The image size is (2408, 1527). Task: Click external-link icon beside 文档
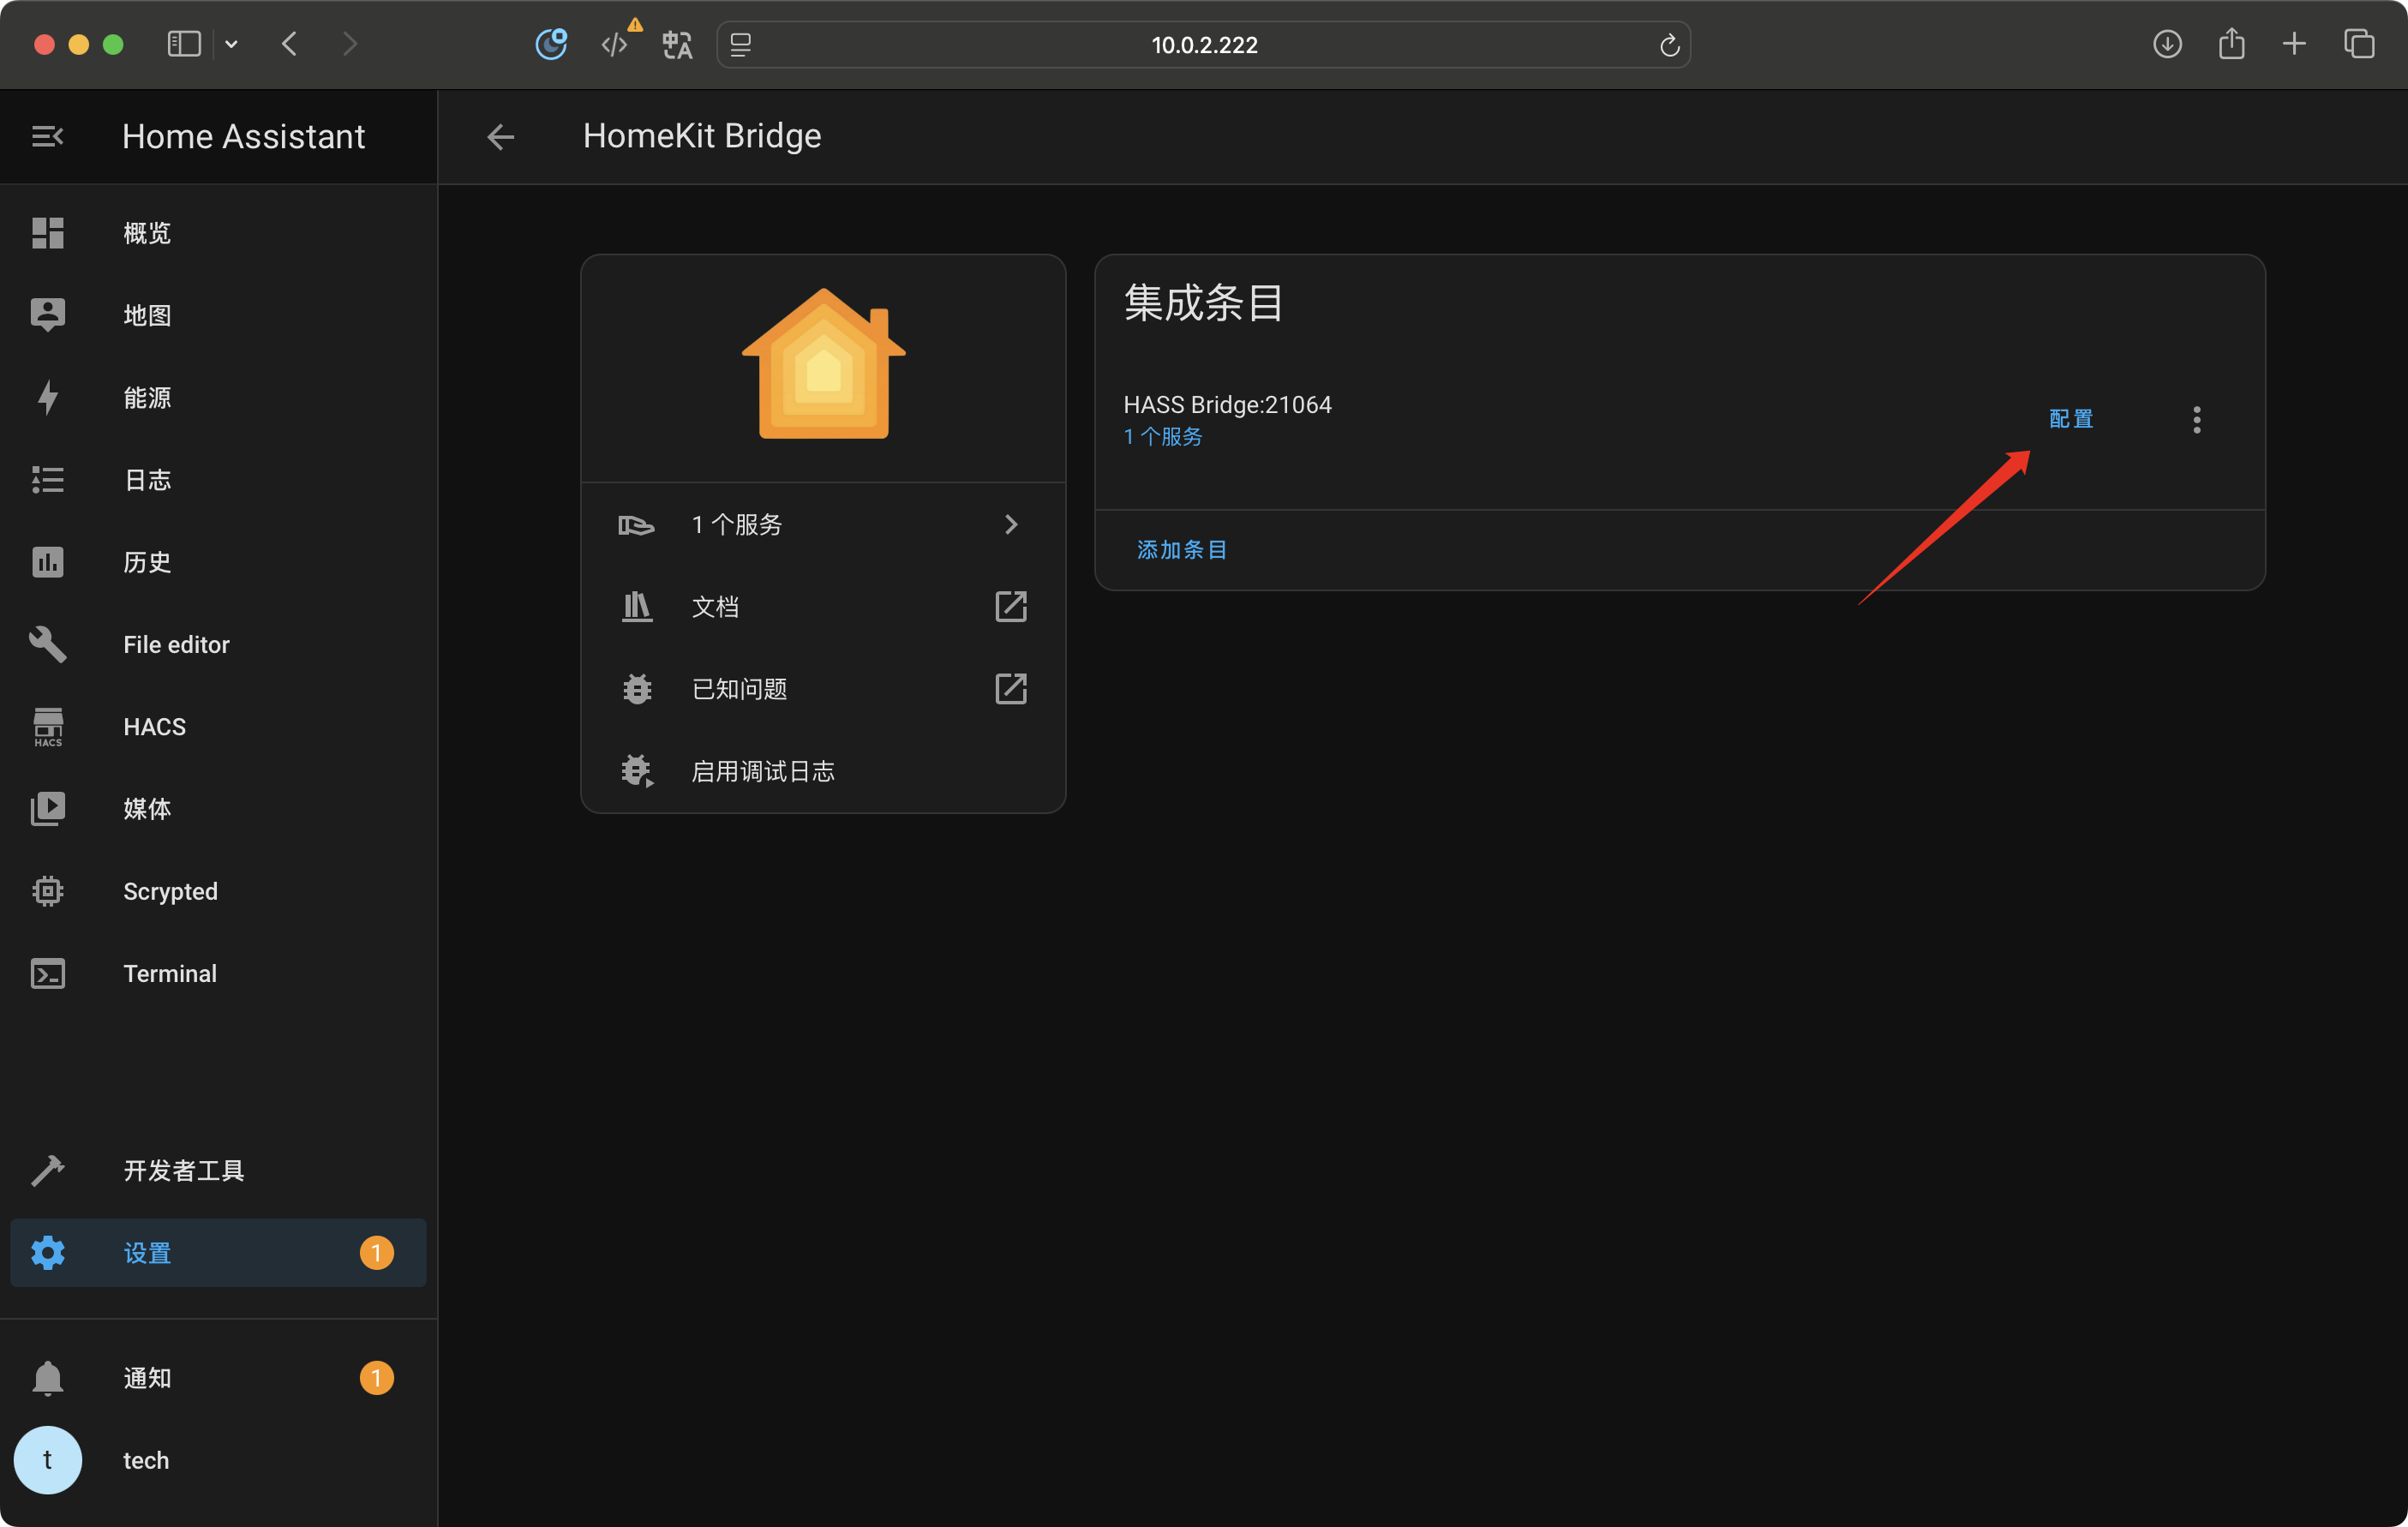pyautogui.click(x=1011, y=606)
